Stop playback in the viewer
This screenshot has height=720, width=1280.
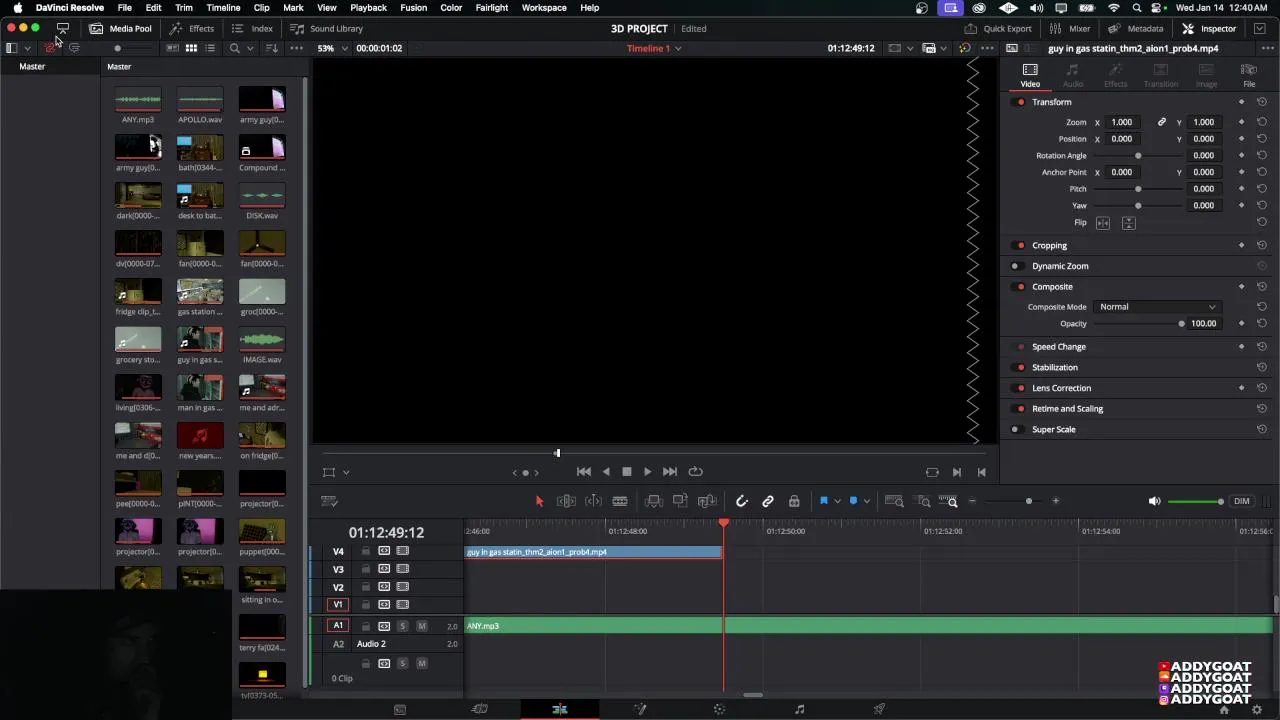click(x=627, y=472)
